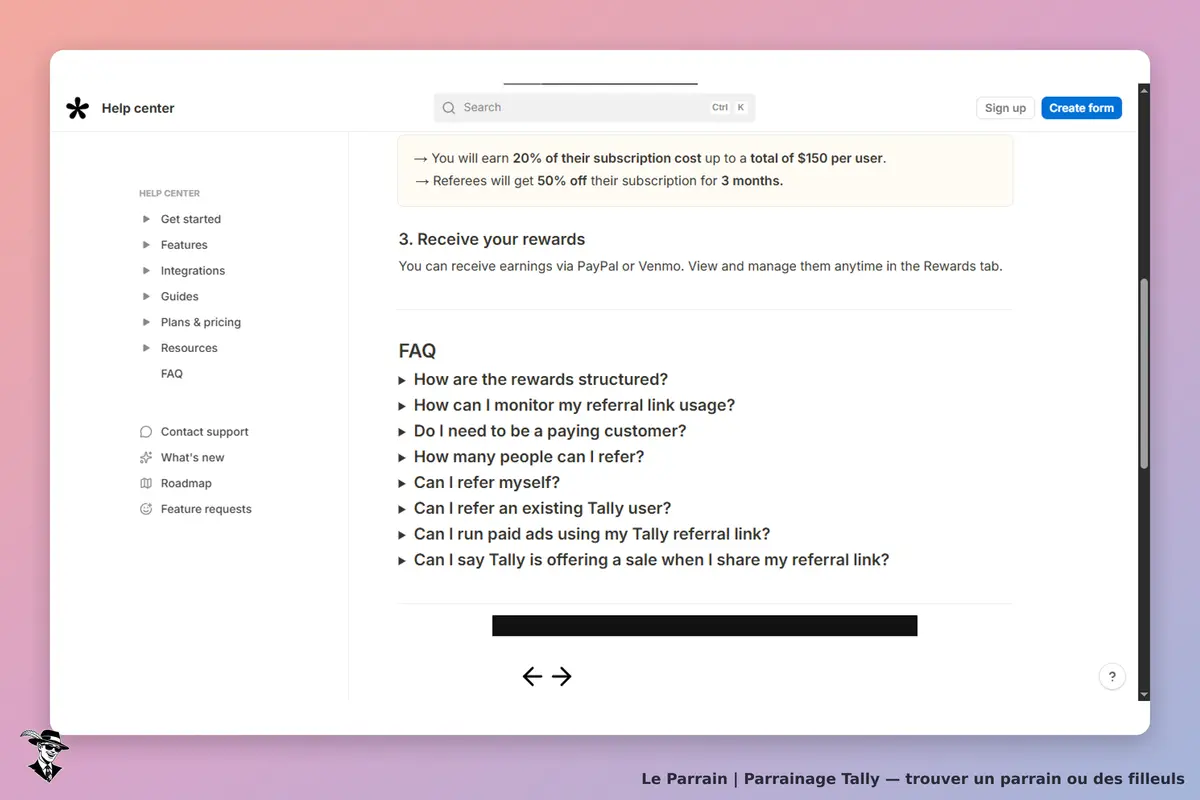Click the "3. Receive your rewards" heading
The height and width of the screenshot is (800, 1200).
coord(492,240)
